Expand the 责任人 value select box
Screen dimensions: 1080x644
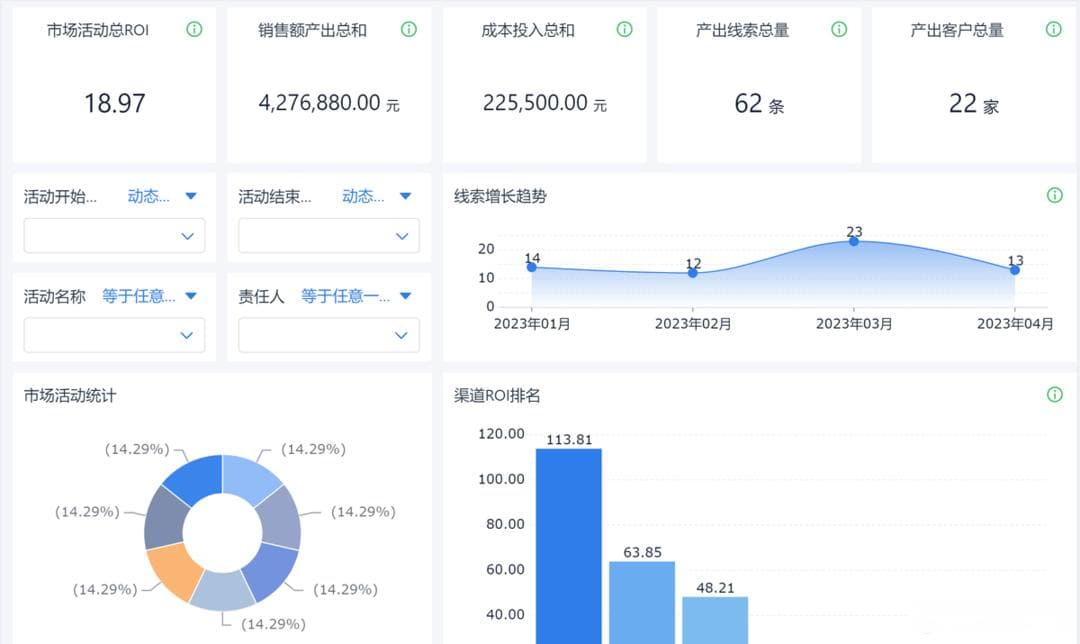(x=329, y=335)
